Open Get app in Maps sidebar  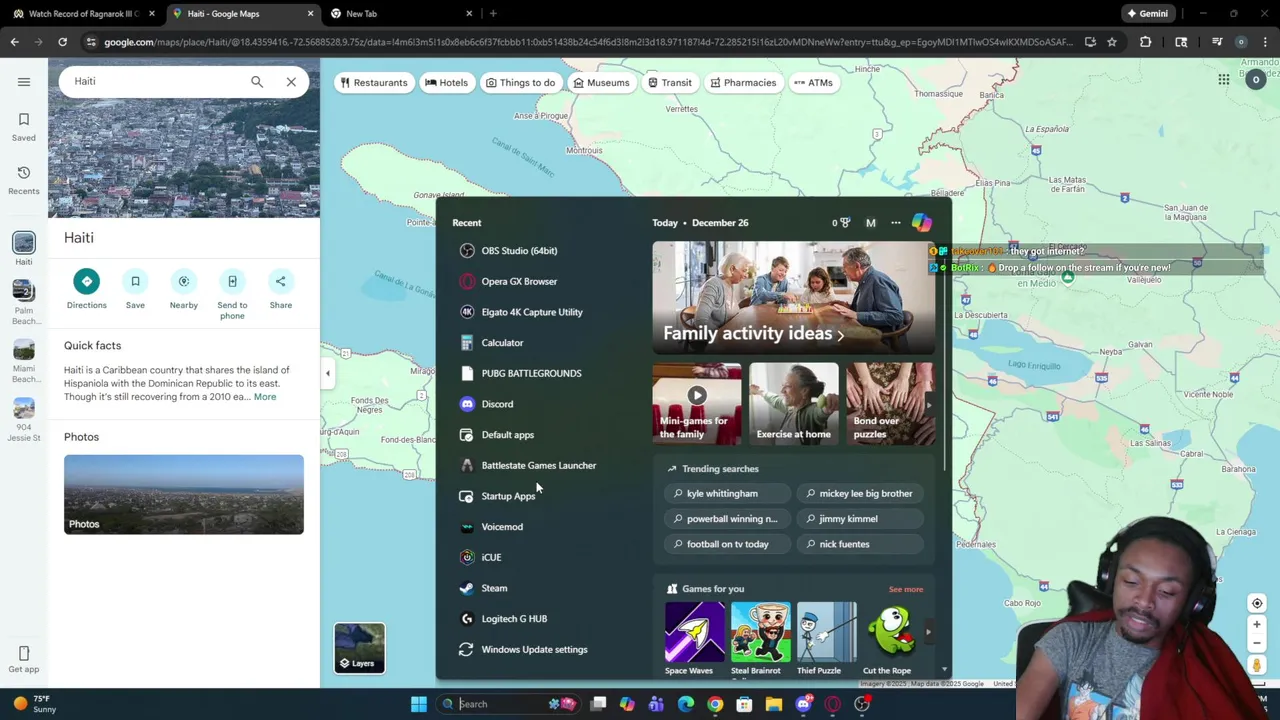[24, 660]
